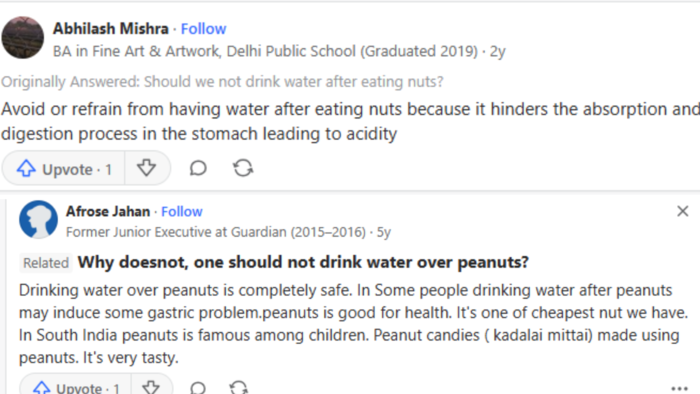This screenshot has width=700, height=394.
Task: Open comments on Abhilash Mishra's answer
Action: [x=198, y=169]
